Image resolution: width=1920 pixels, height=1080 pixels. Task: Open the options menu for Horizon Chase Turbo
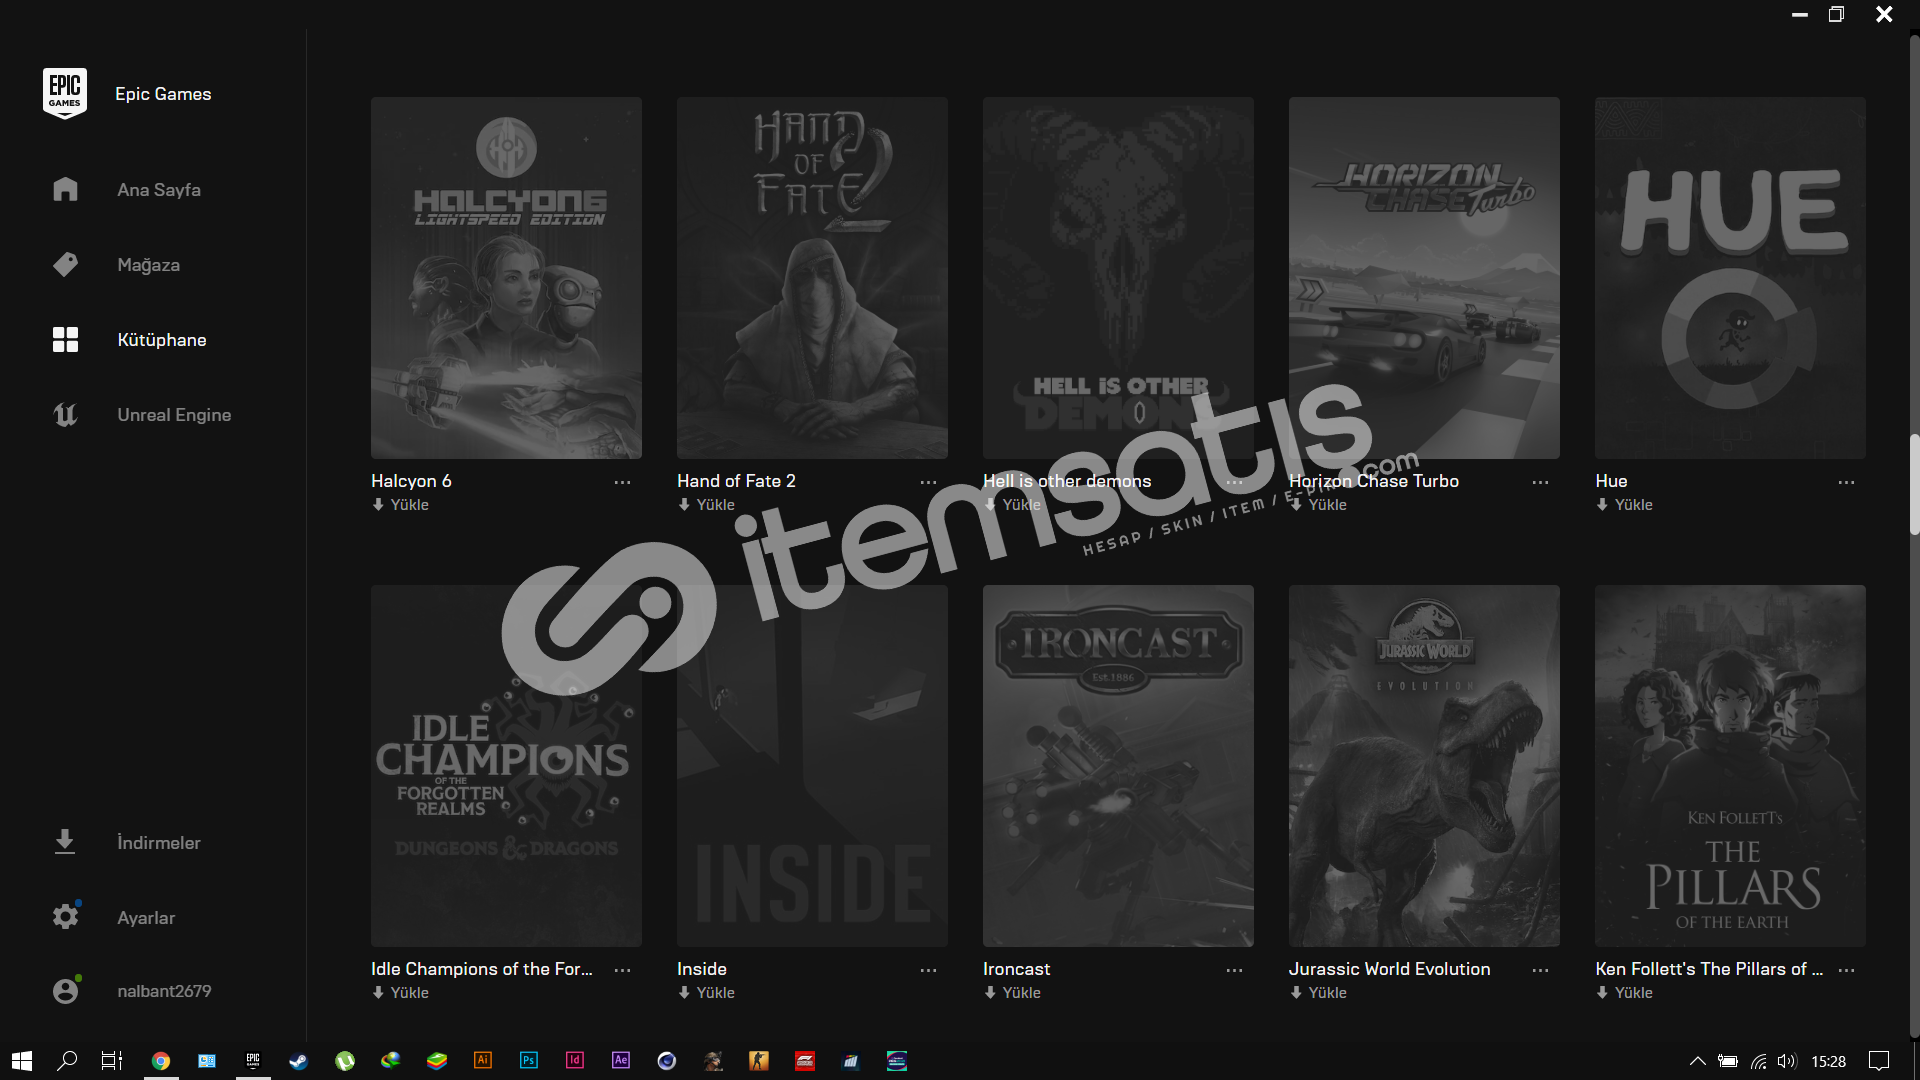1540,482
